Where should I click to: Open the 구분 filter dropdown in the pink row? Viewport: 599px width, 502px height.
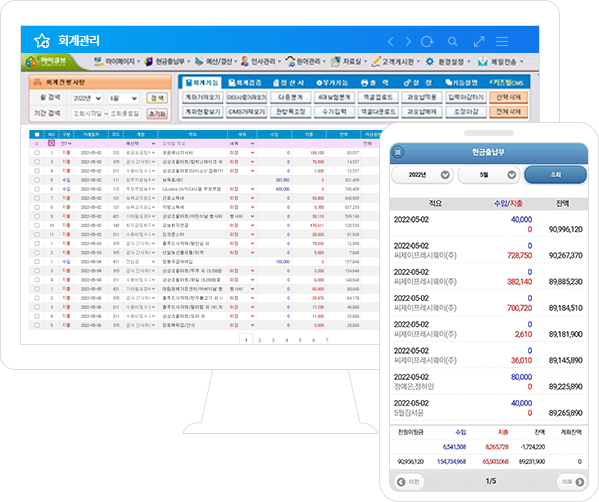pos(66,144)
